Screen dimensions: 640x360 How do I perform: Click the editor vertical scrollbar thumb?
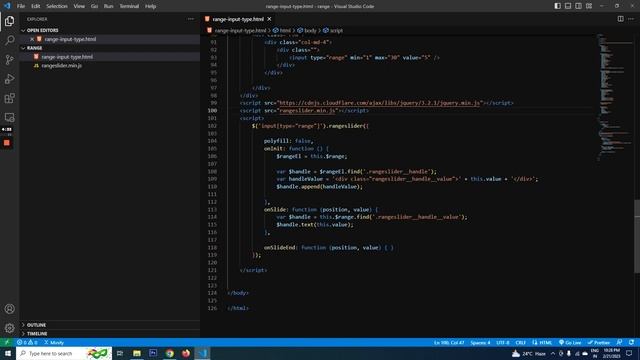[x=637, y=237]
